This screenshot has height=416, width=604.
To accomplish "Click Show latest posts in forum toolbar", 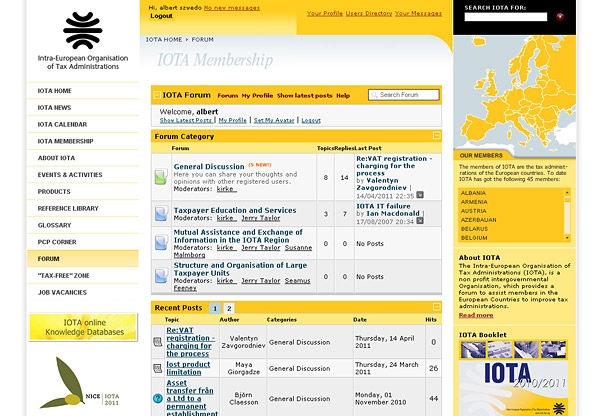I will [304, 96].
